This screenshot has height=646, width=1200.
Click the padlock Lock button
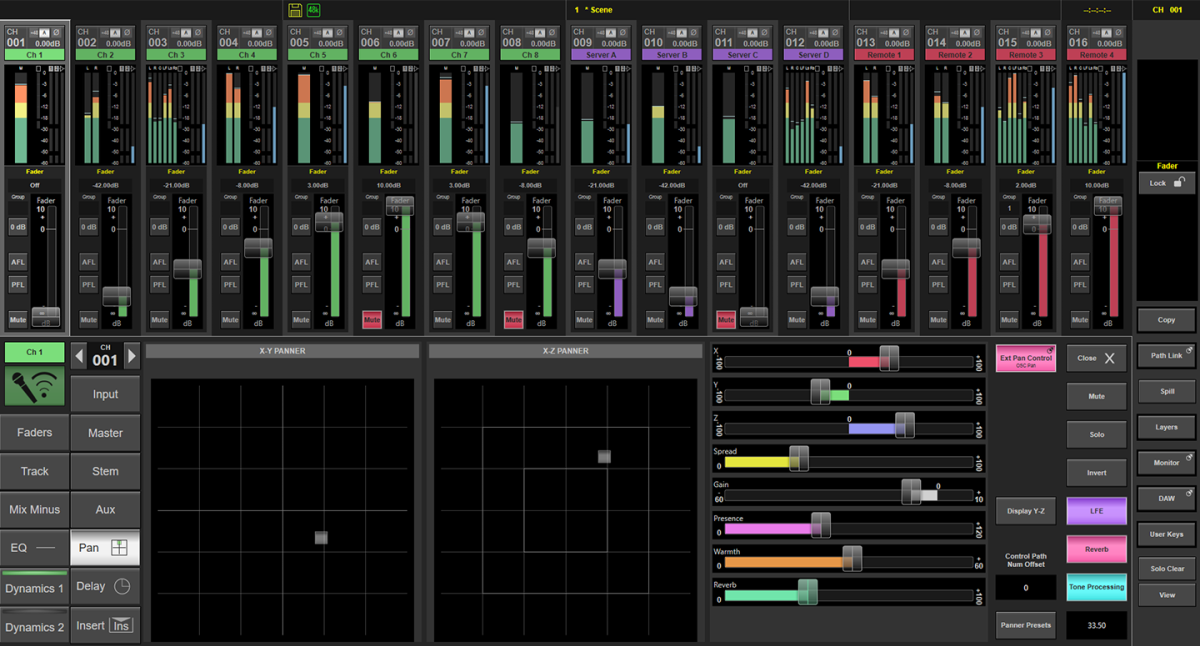coord(1166,183)
